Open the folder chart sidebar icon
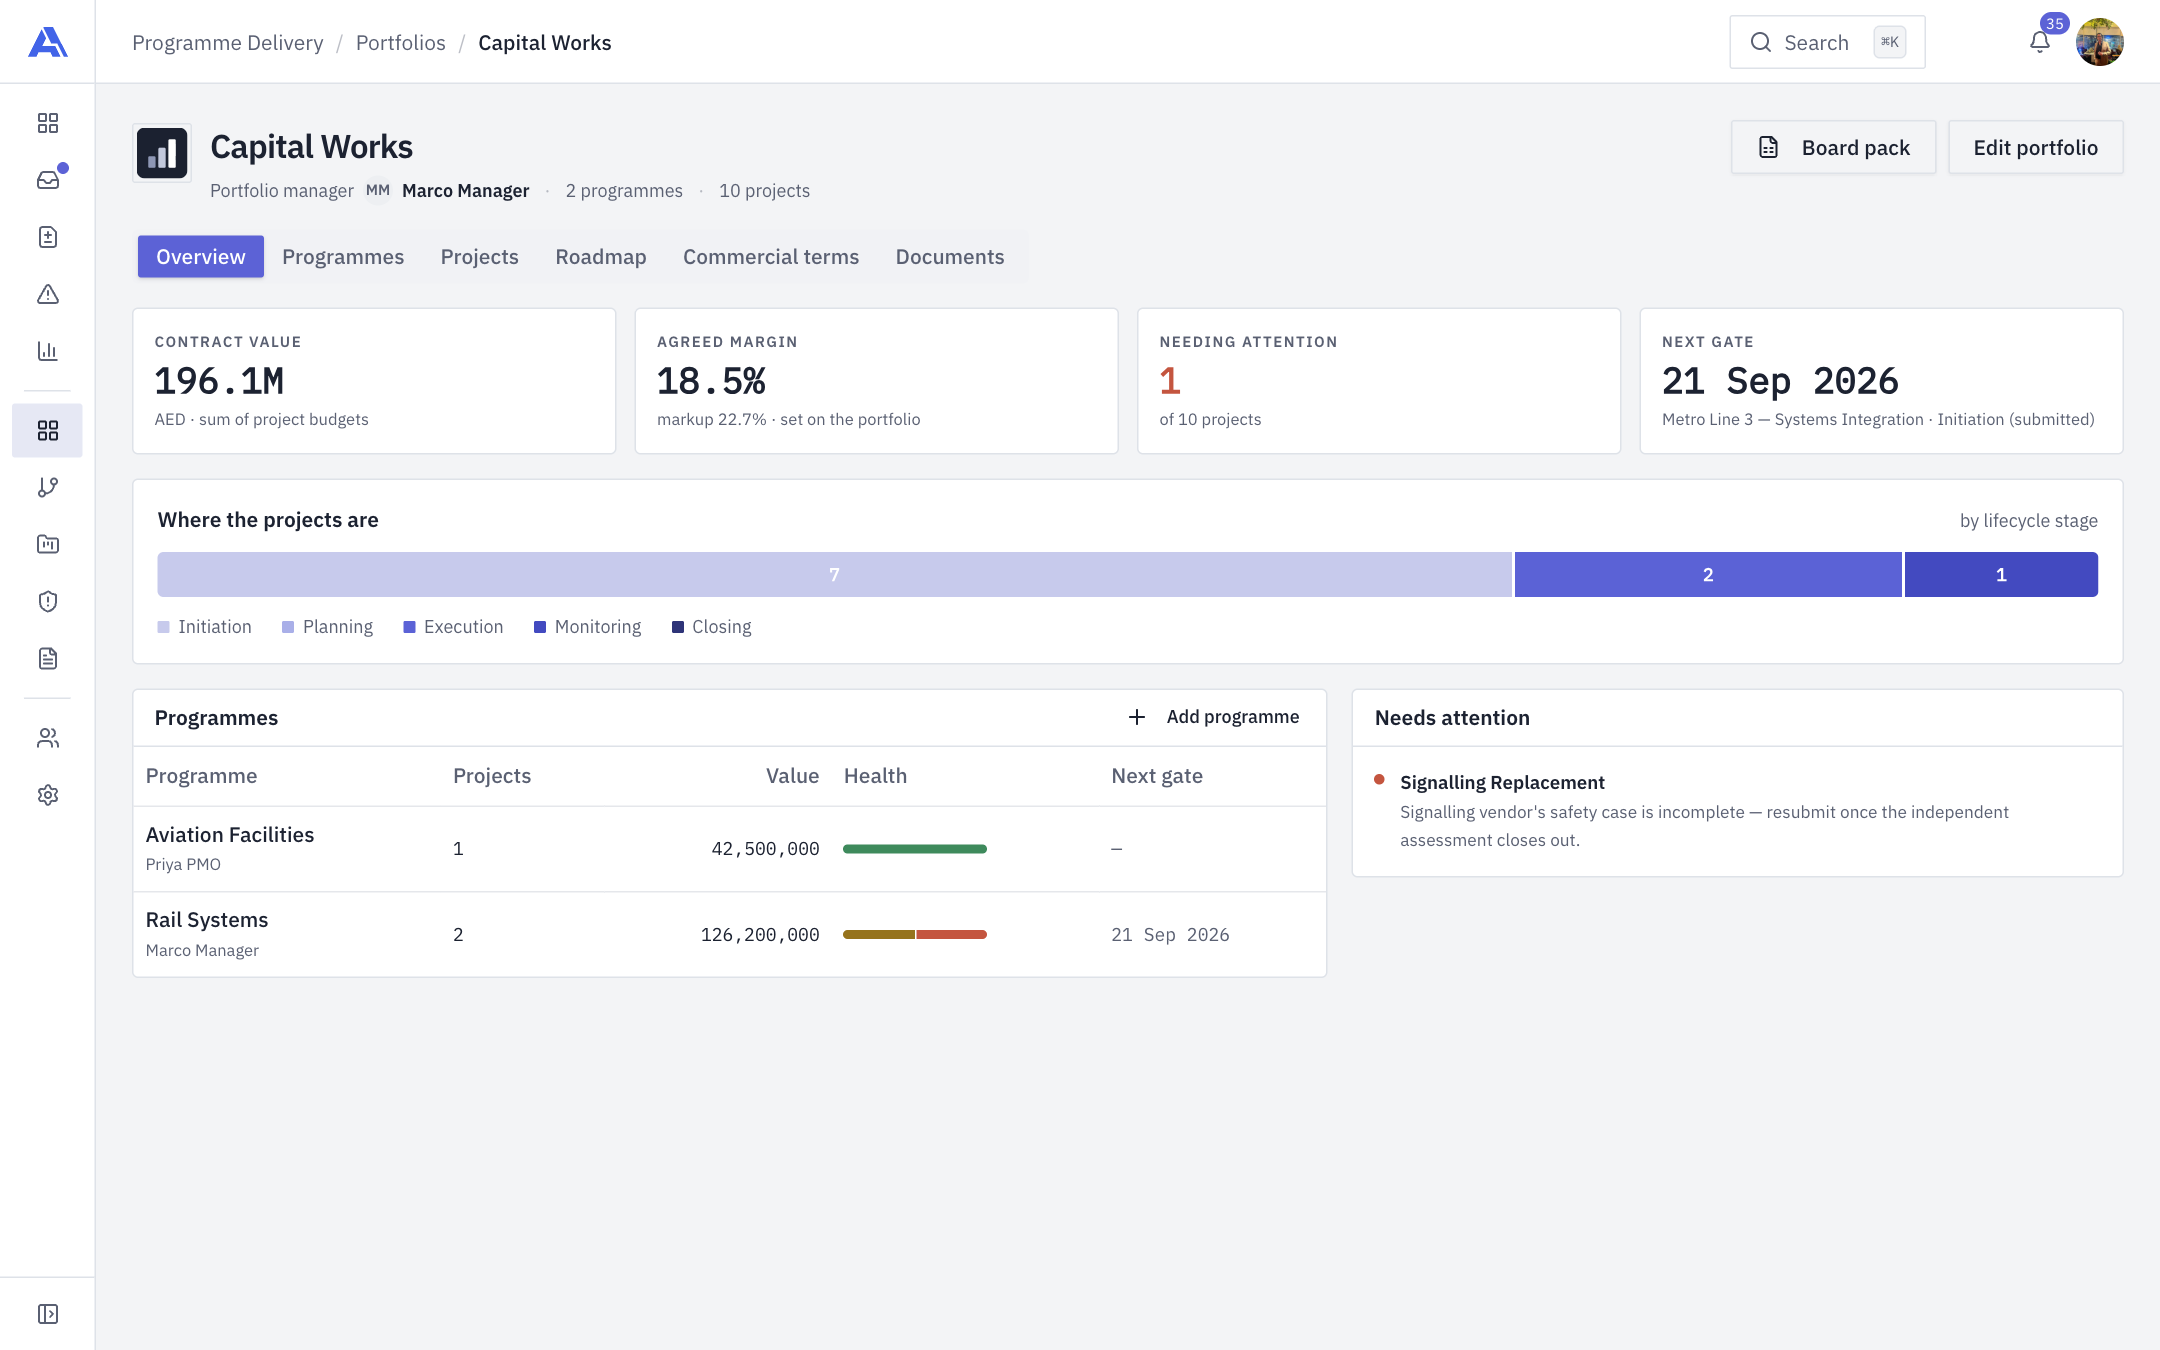Screen dimensions: 2160x1350 (48, 544)
